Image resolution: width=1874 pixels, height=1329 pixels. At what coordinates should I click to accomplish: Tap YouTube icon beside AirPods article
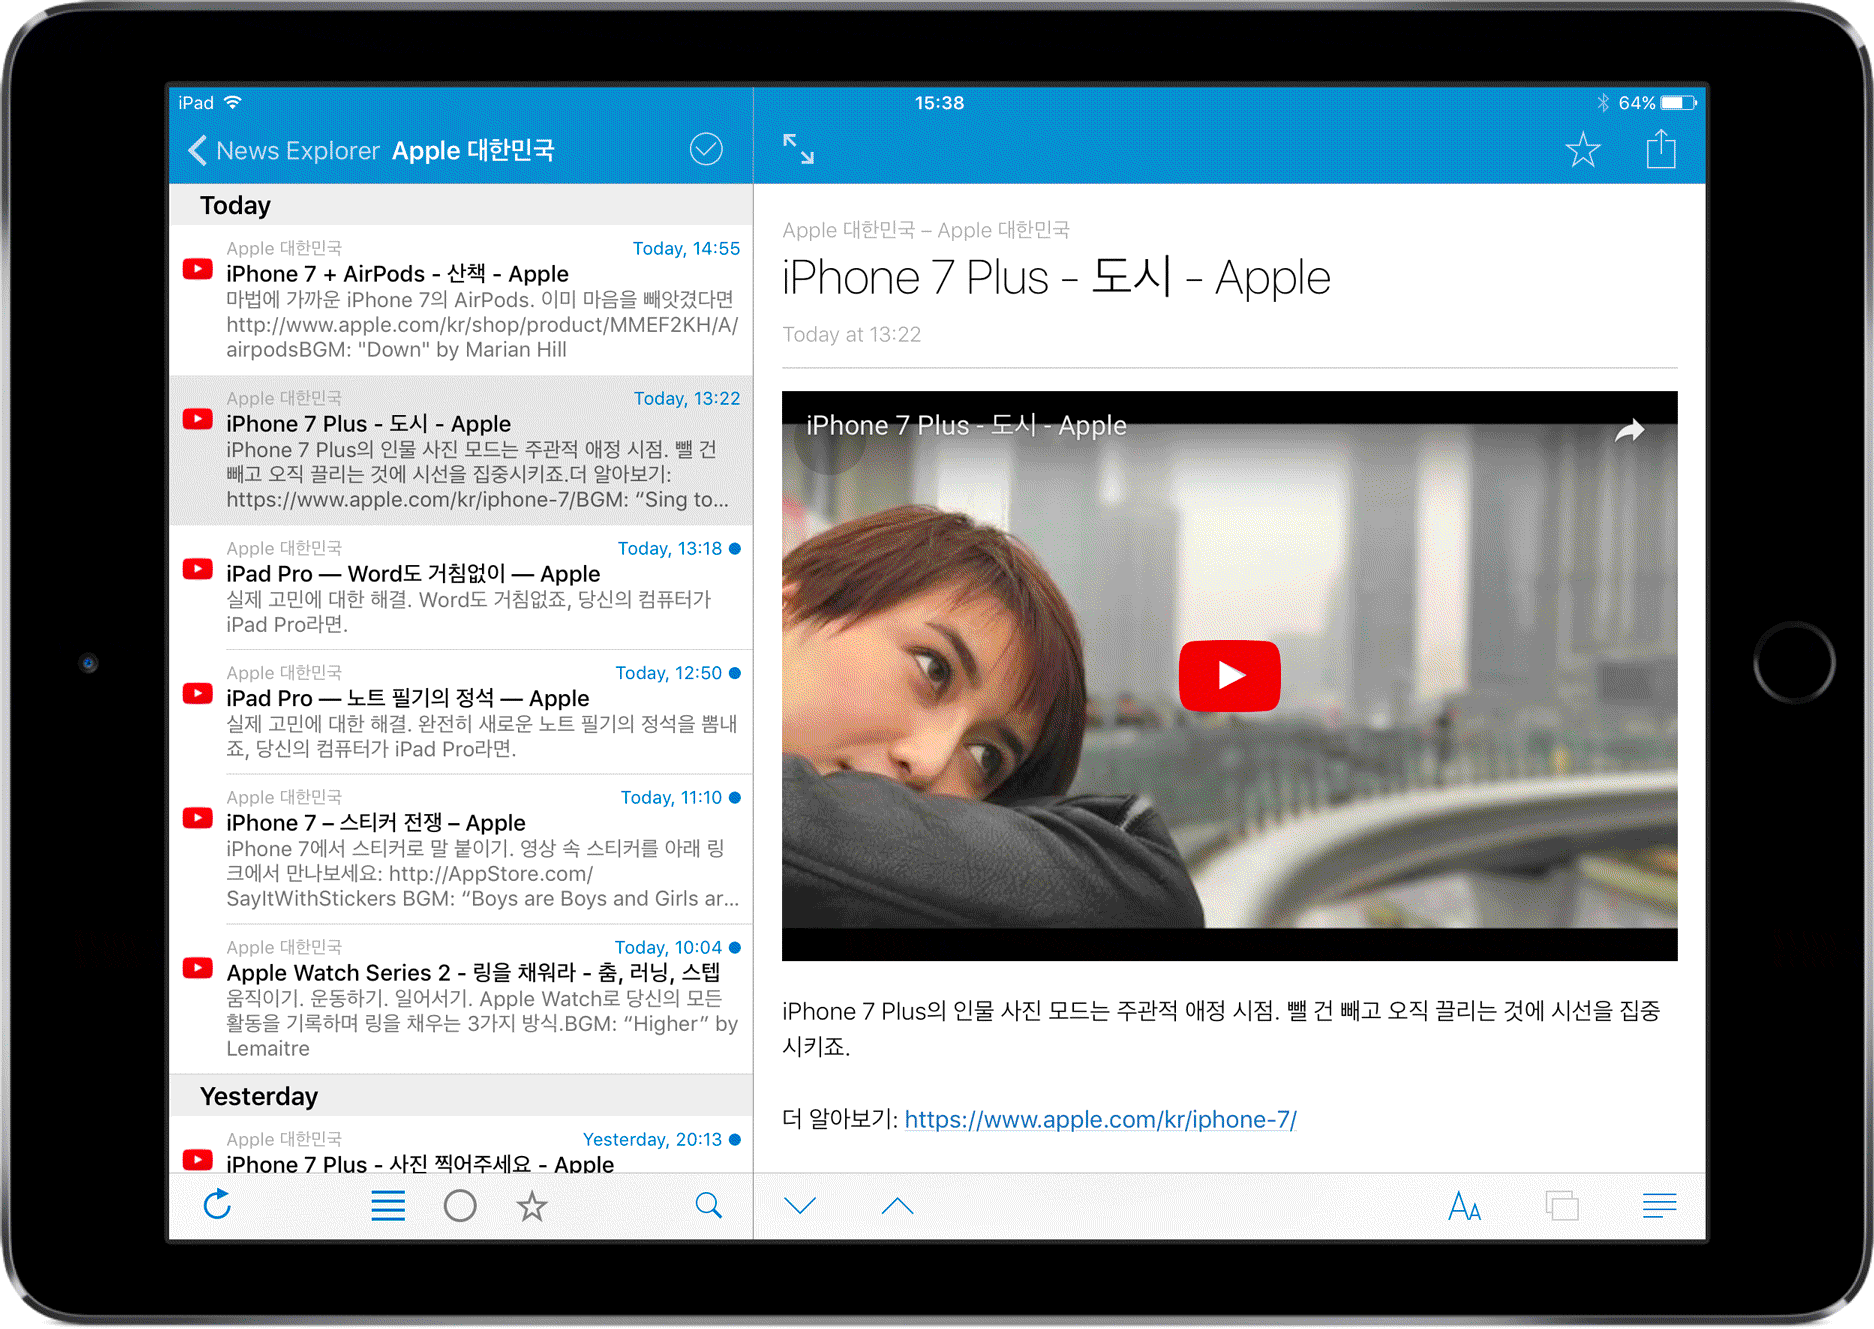tap(198, 269)
